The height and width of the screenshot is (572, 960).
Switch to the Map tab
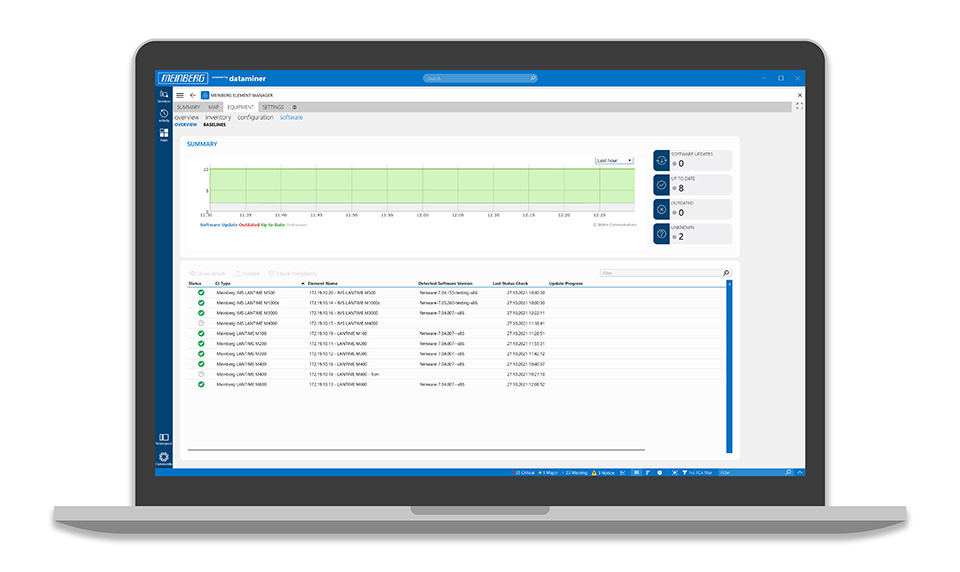(213, 107)
